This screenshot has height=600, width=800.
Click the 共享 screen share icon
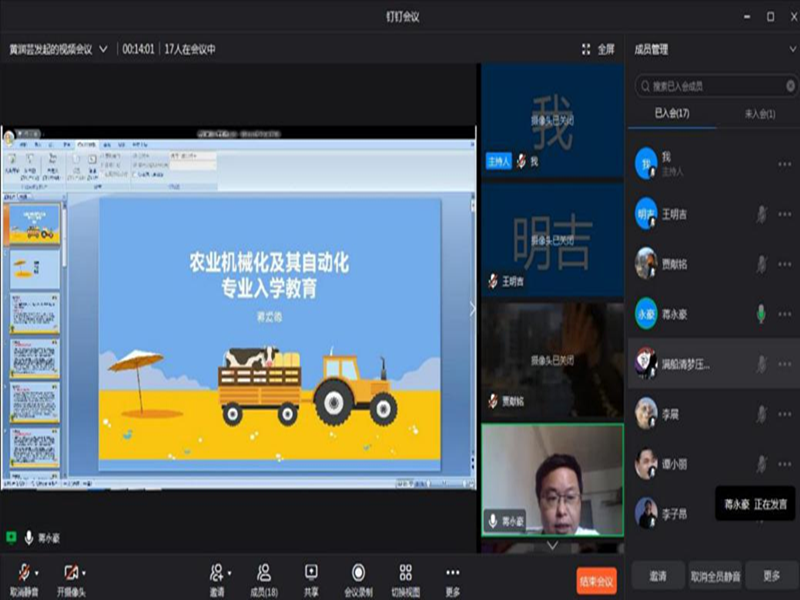(311, 572)
